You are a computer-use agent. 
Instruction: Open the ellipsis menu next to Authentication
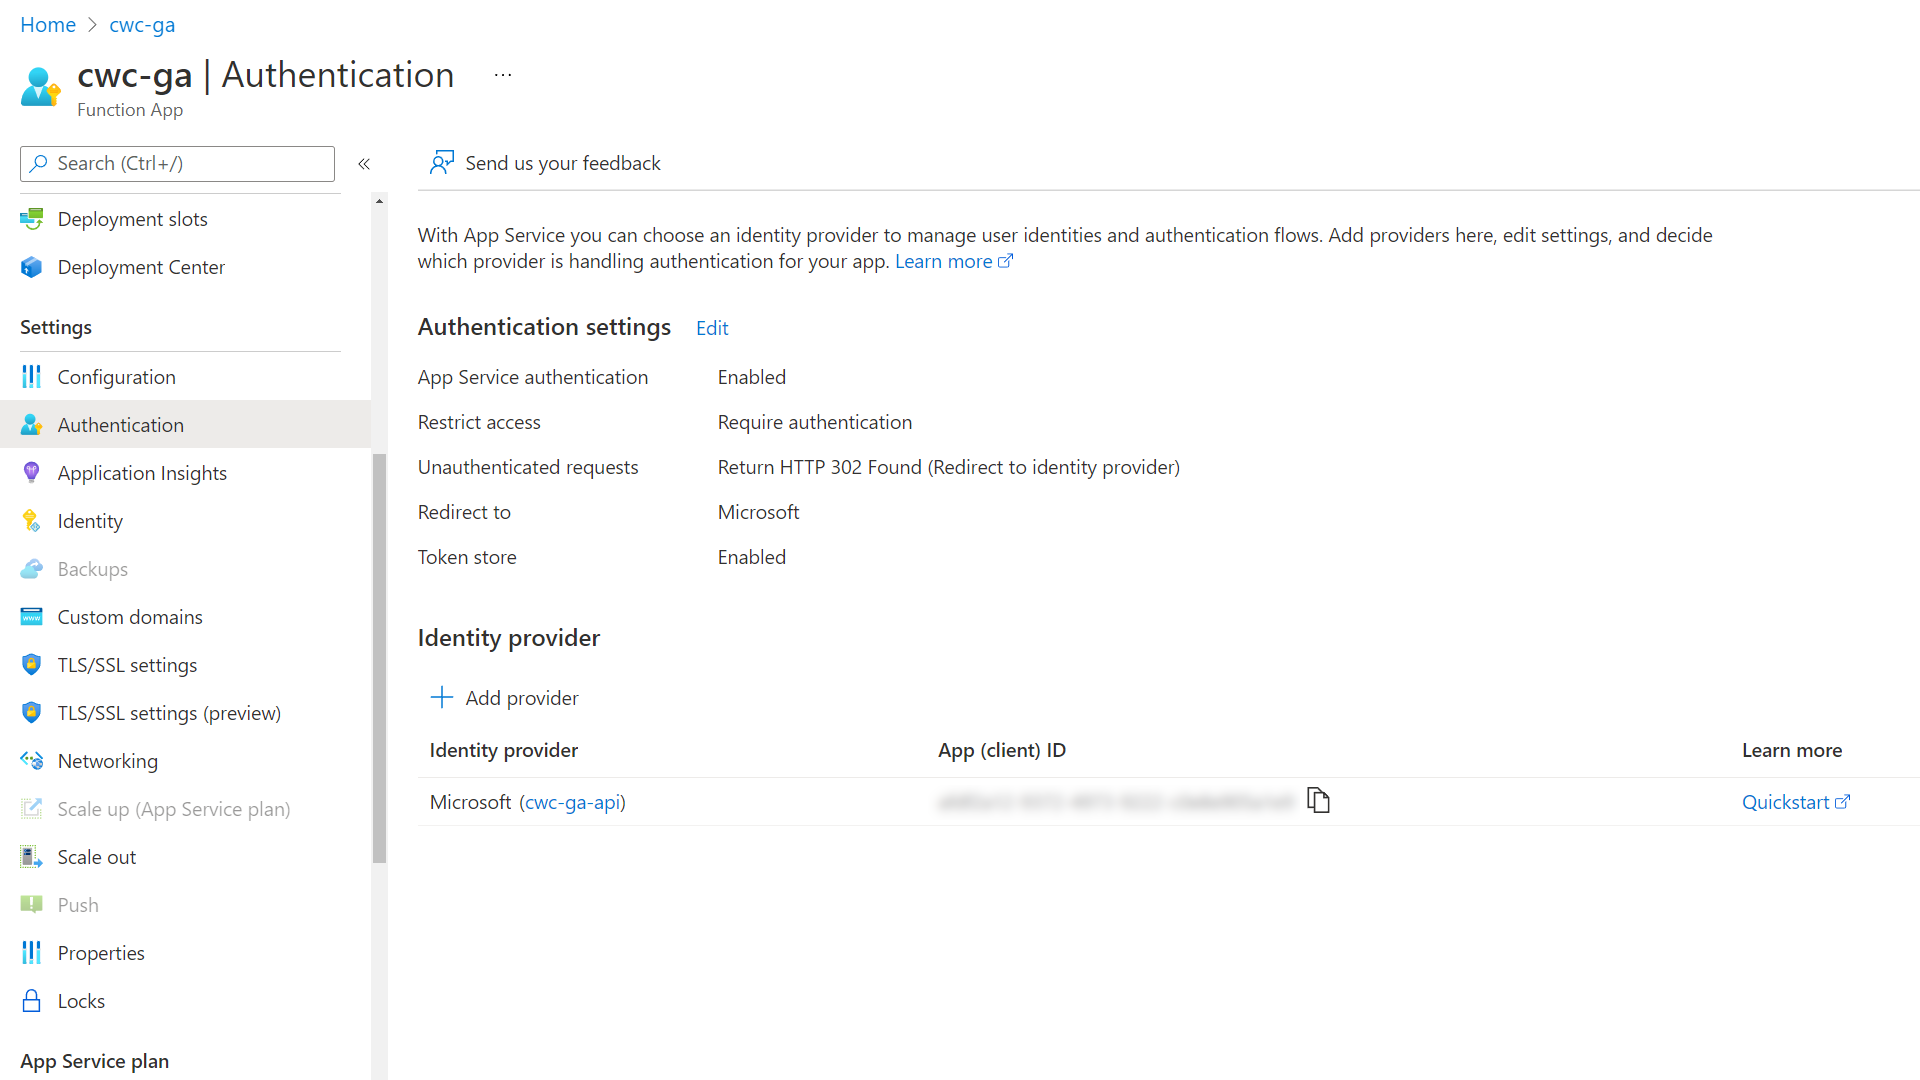(x=503, y=74)
